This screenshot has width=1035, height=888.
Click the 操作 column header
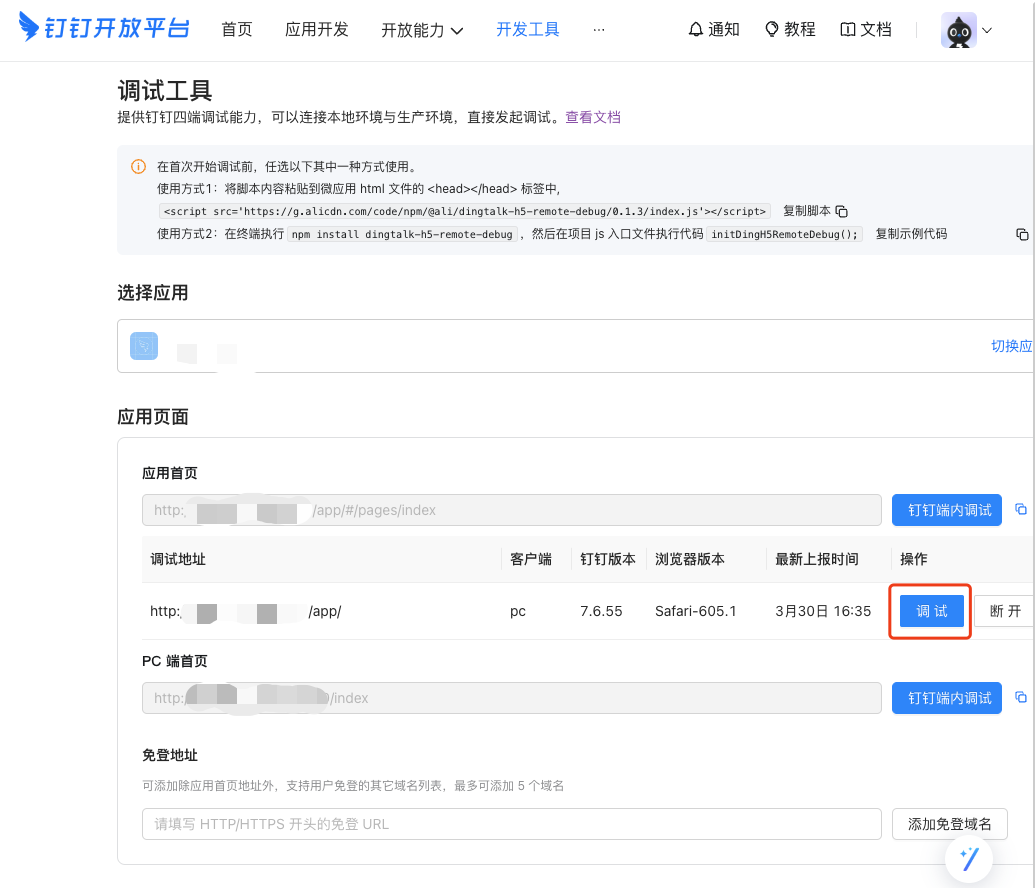point(914,559)
